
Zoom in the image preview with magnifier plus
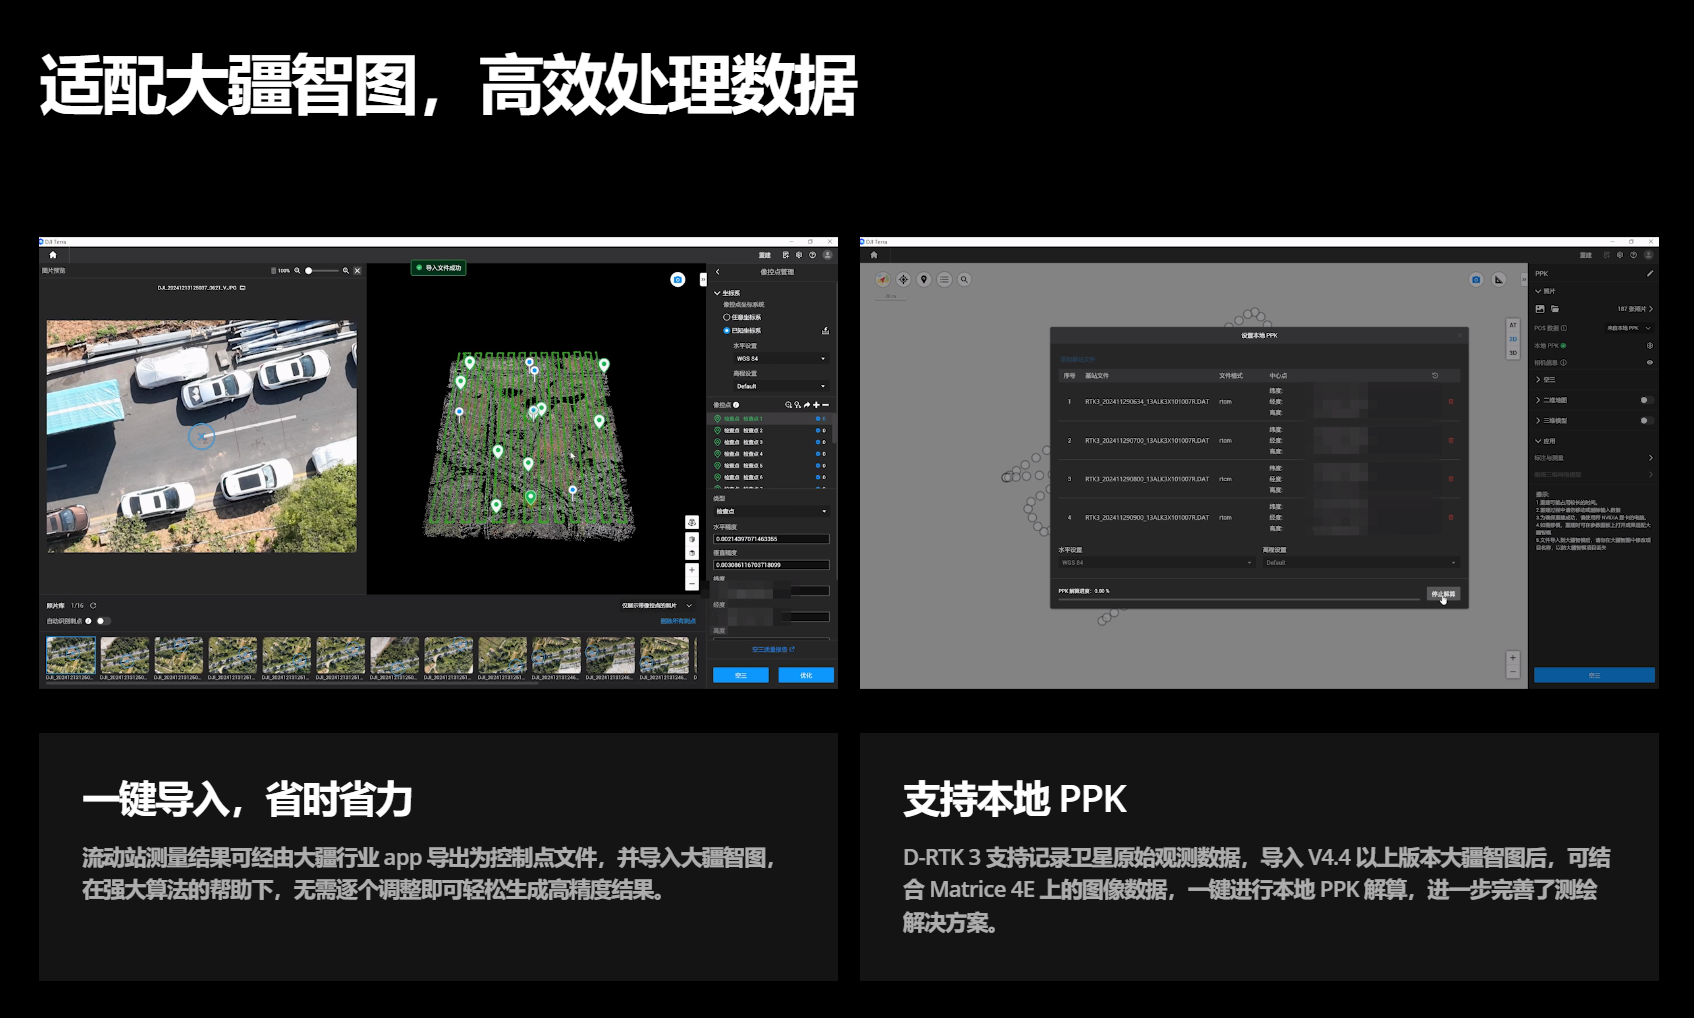[x=346, y=271]
